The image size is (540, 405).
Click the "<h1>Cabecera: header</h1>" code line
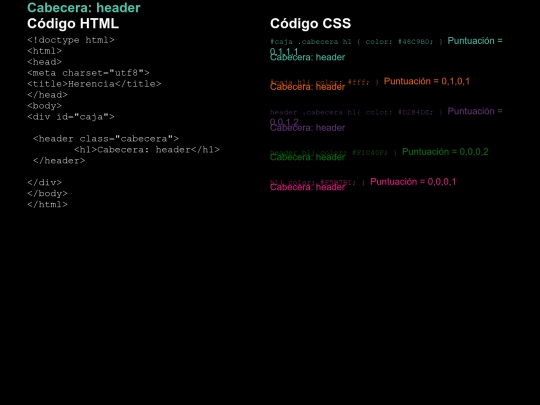coord(147,150)
